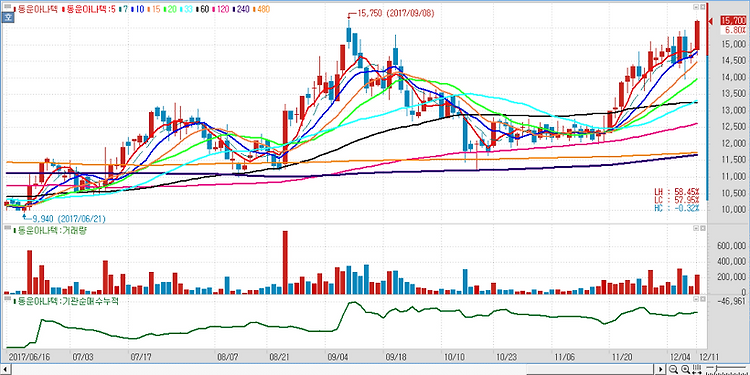The height and width of the screenshot is (375, 750).
Task: Click the zoom in magnifier icon
Action: (x=685, y=369)
